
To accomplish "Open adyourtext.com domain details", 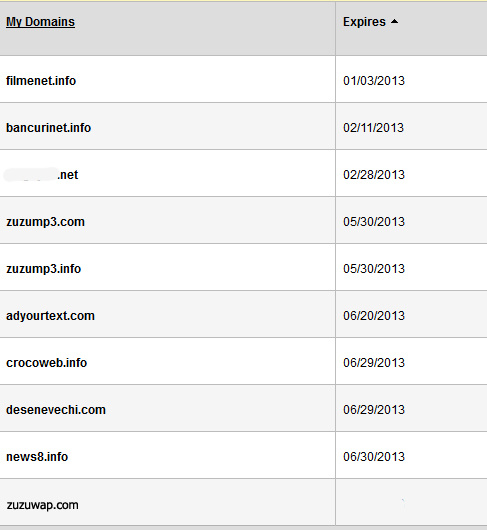I will click(50, 316).
